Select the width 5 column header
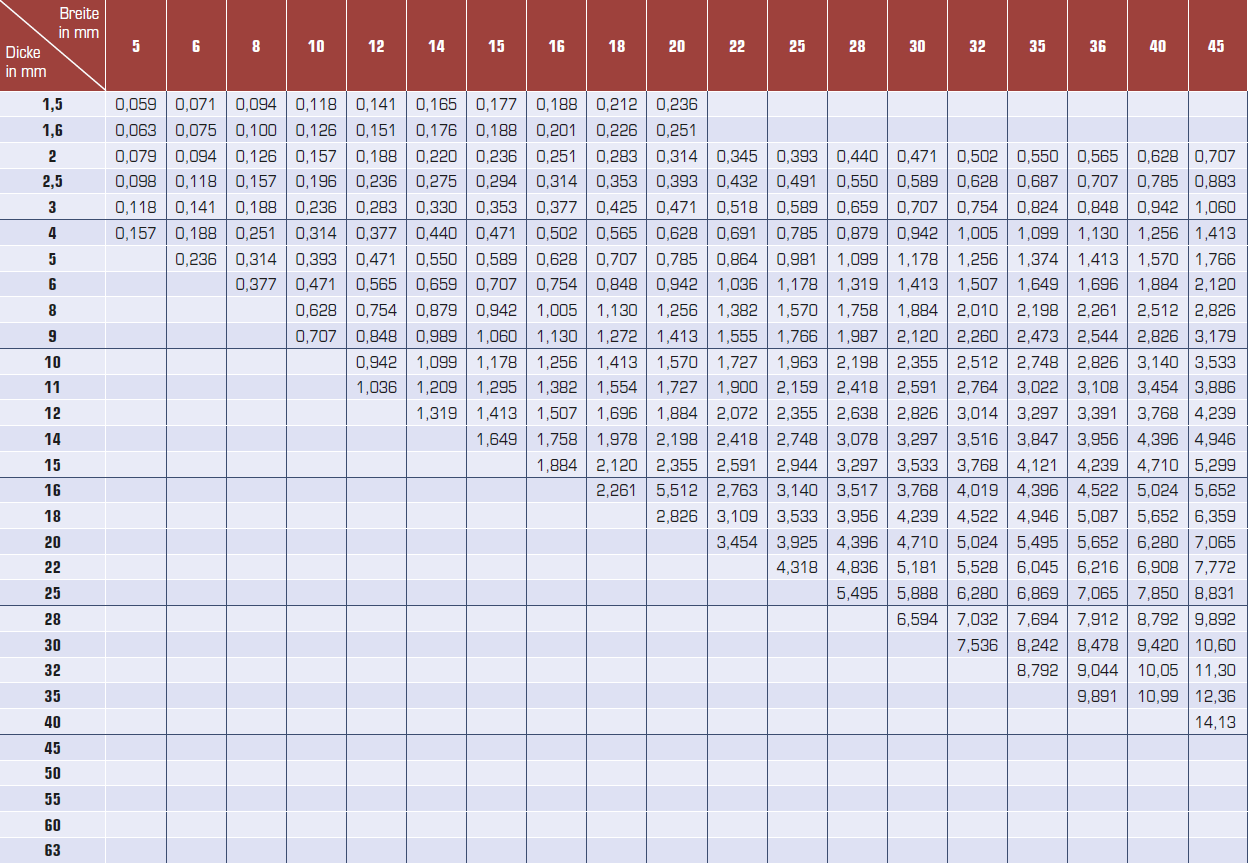 [x=136, y=46]
